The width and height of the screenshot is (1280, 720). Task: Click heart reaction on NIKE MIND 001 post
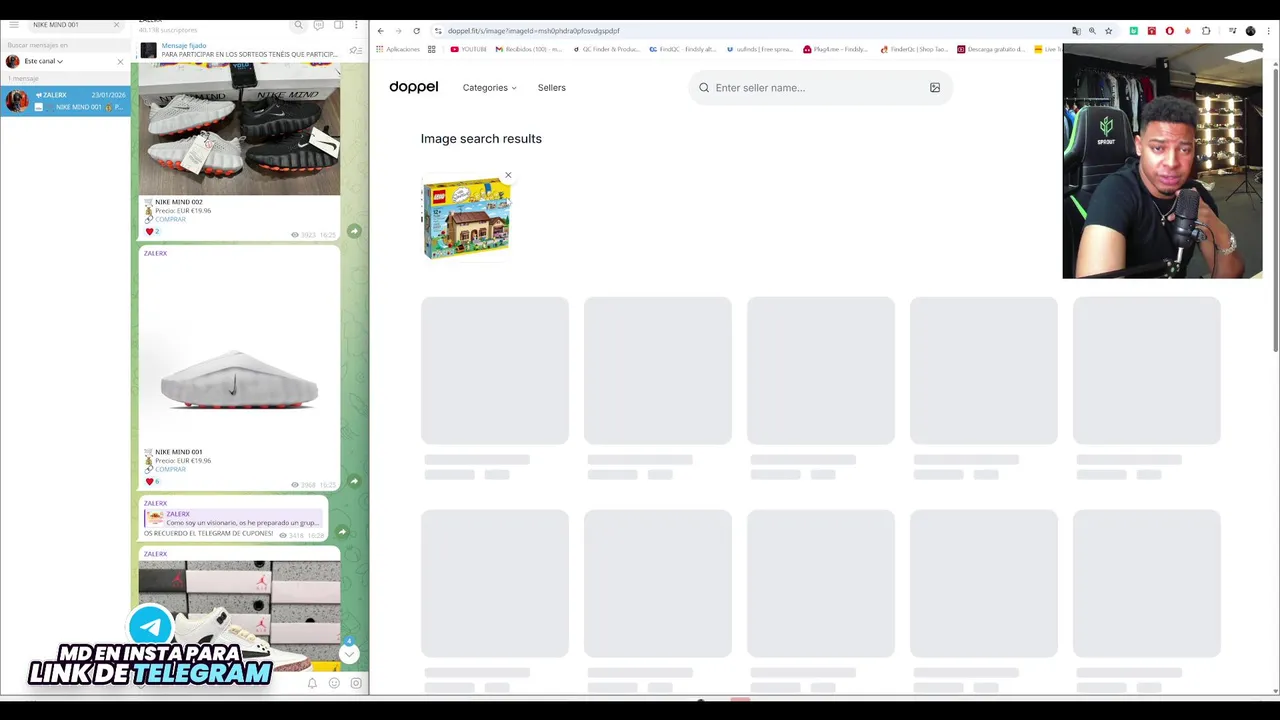(152, 481)
